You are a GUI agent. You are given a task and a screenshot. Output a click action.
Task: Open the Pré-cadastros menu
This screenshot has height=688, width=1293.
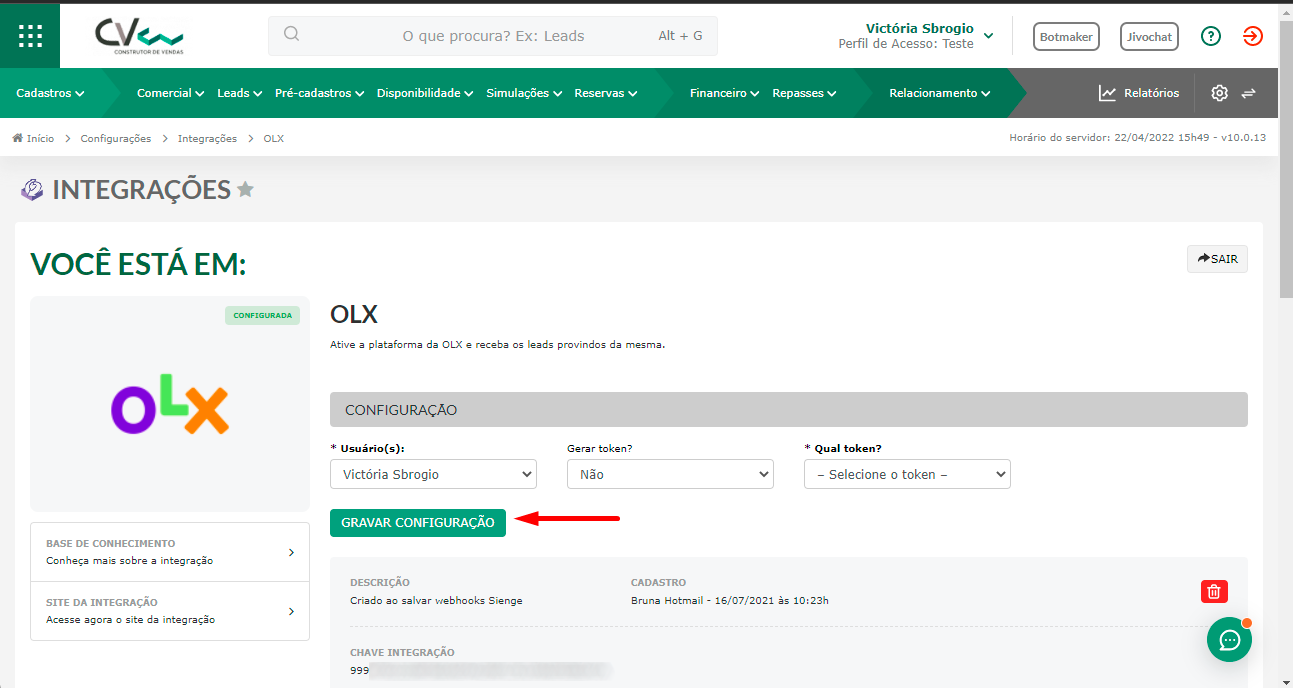coord(320,93)
